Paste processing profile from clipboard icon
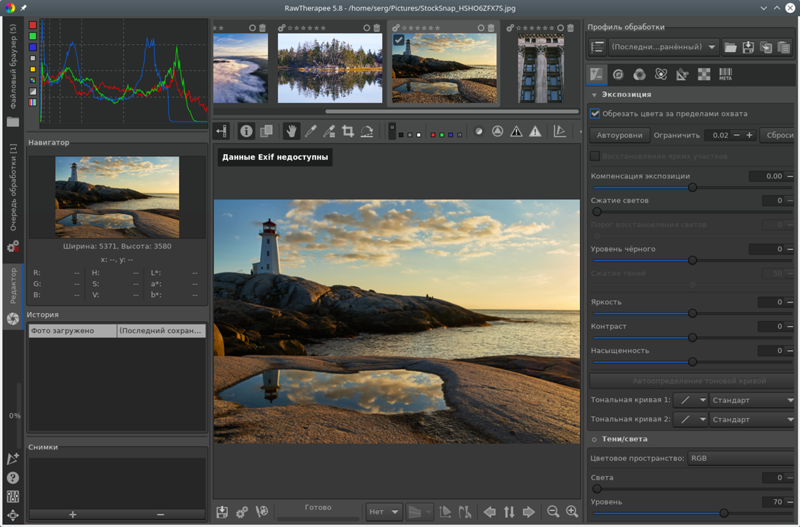Image resolution: width=800 pixels, height=527 pixels. pos(784,47)
